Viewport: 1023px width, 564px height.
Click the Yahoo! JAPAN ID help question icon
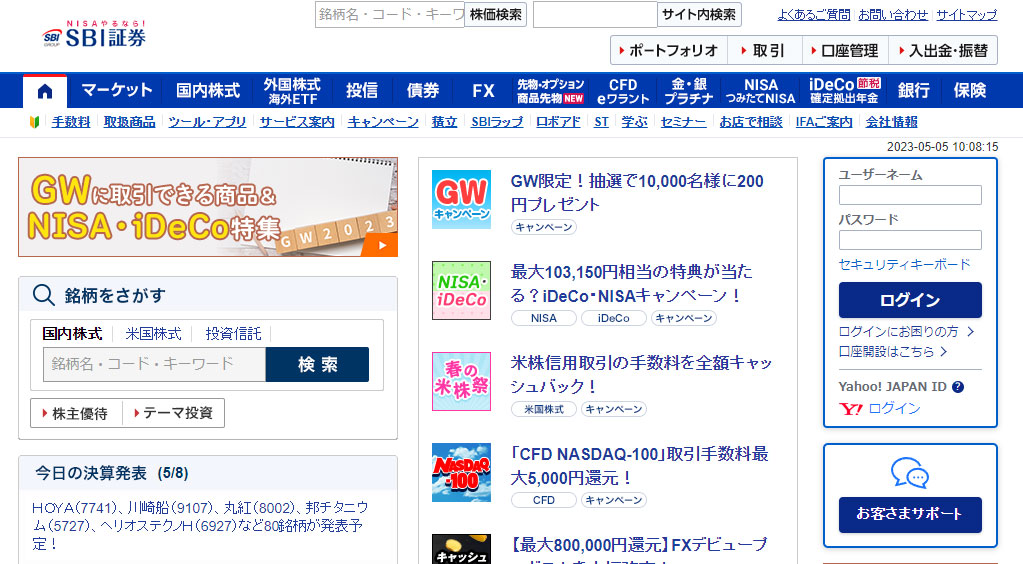click(958, 386)
